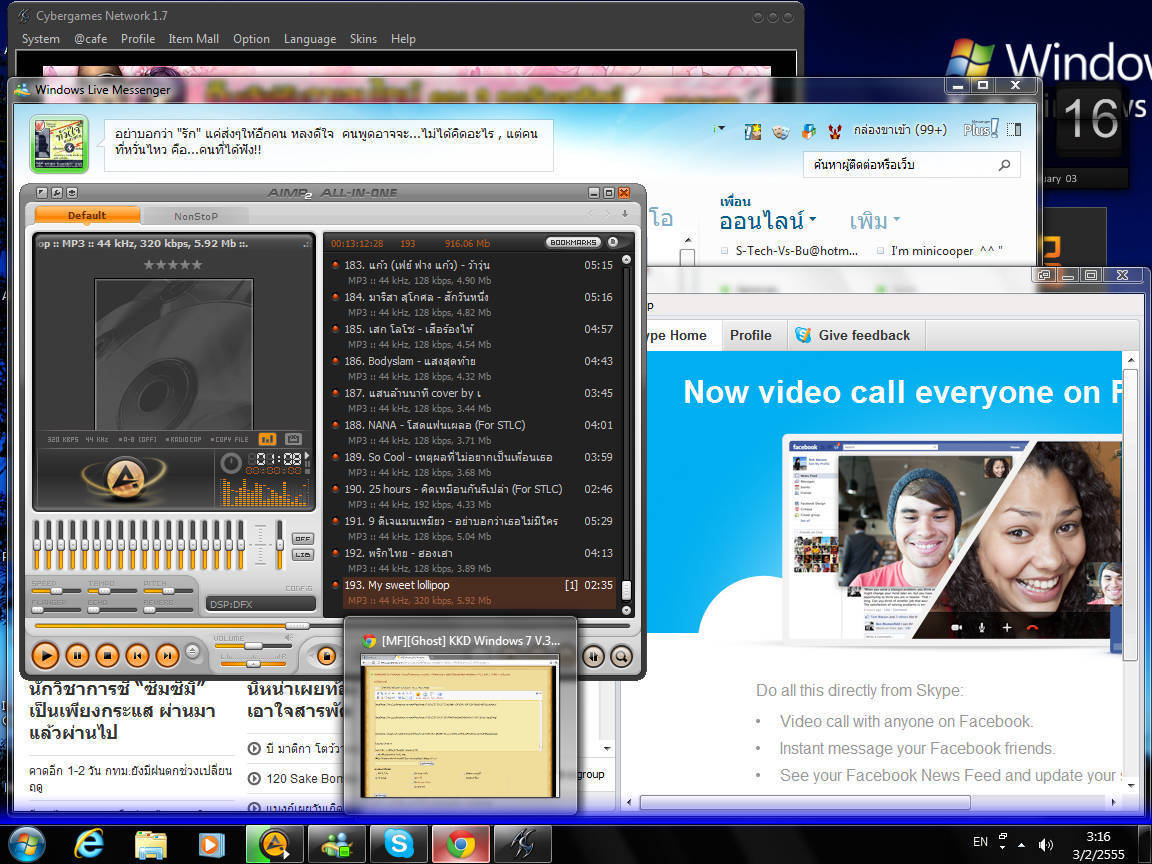
Task: Click AIMP round button left of search magnifier
Action: 594,656
